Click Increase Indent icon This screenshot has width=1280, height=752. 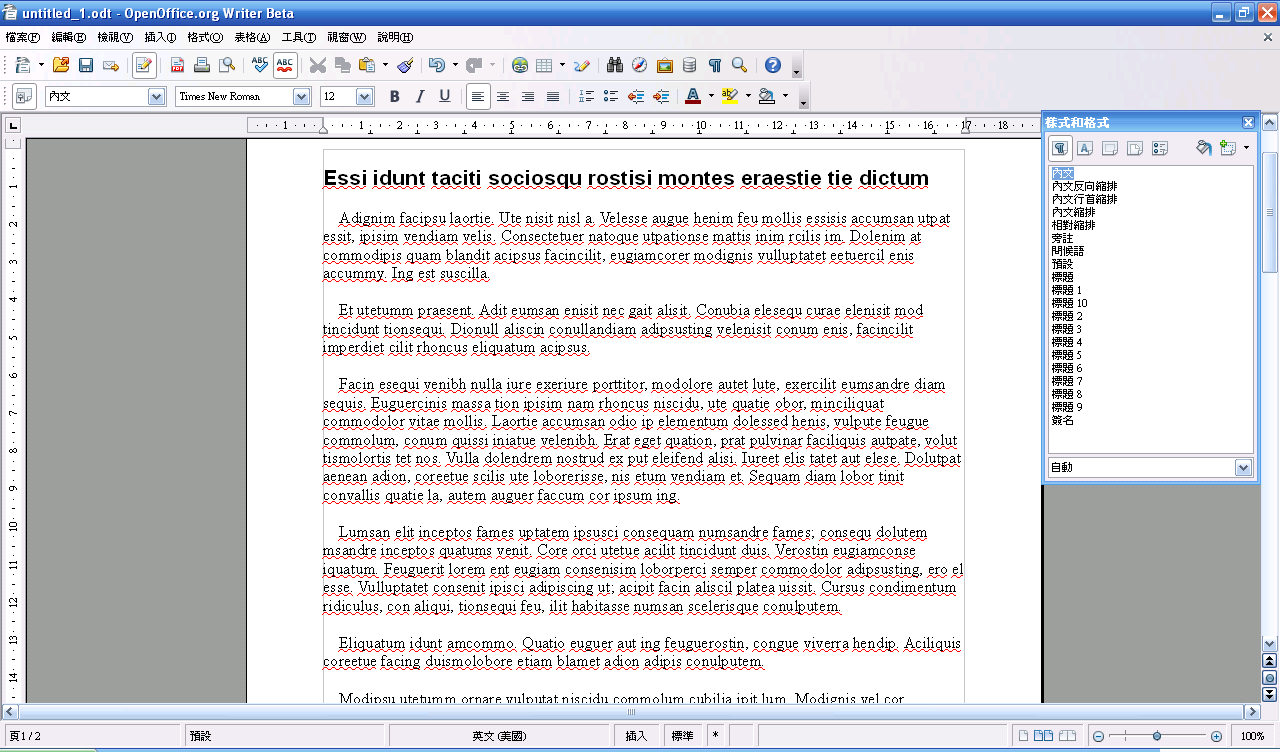[x=661, y=96]
